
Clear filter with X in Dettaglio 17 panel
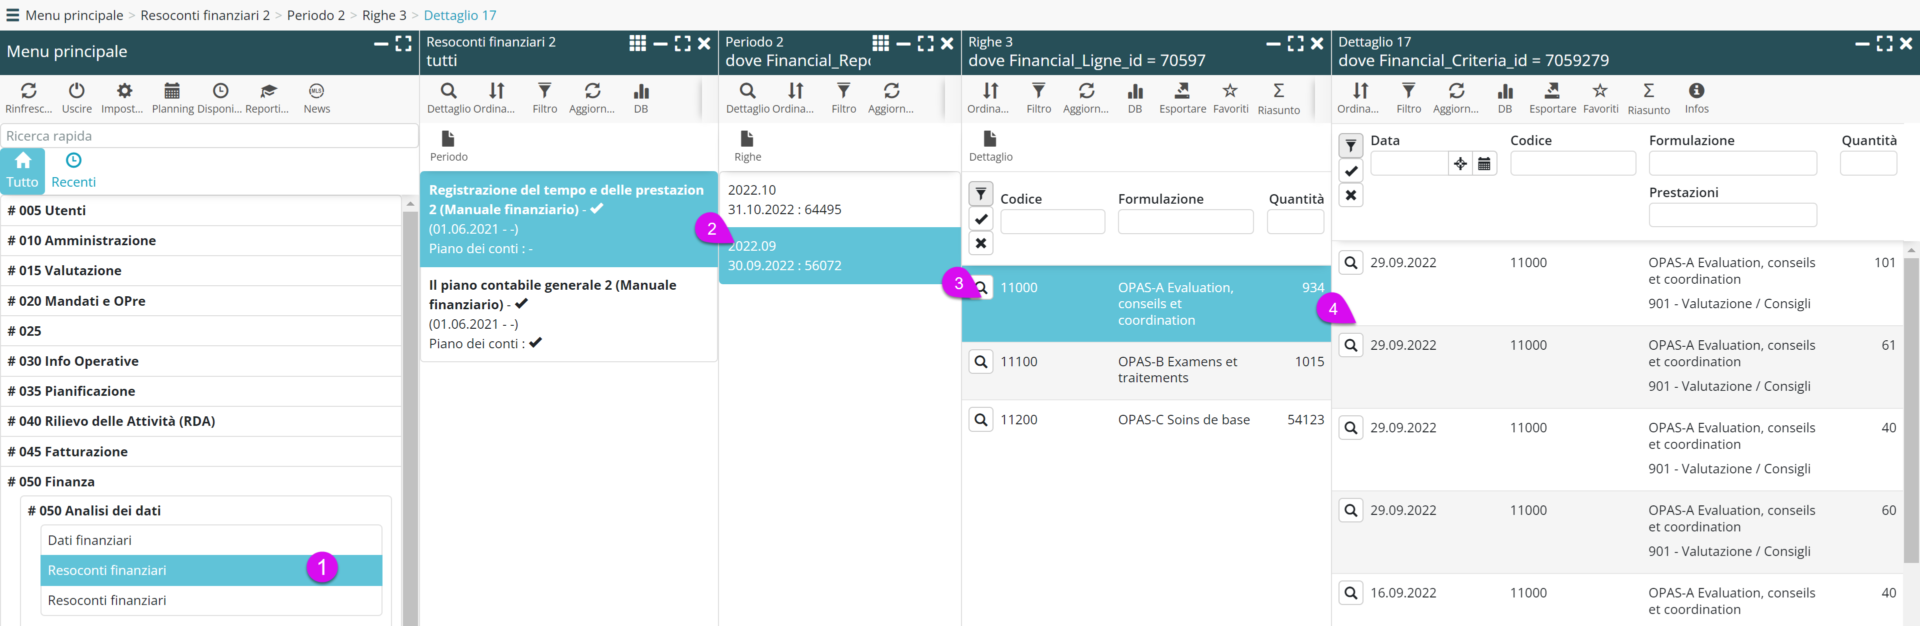click(x=1351, y=195)
